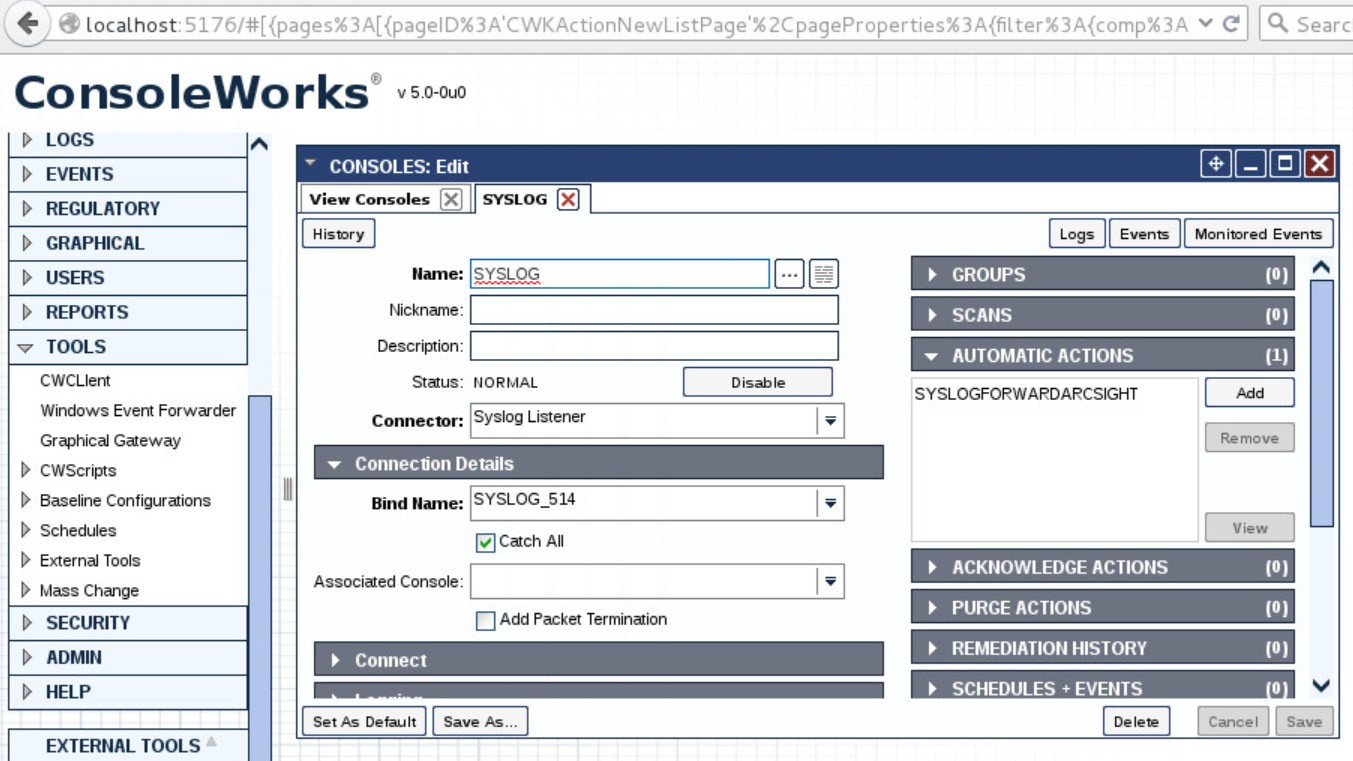
Task: Click the Save As... button
Action: click(480, 721)
